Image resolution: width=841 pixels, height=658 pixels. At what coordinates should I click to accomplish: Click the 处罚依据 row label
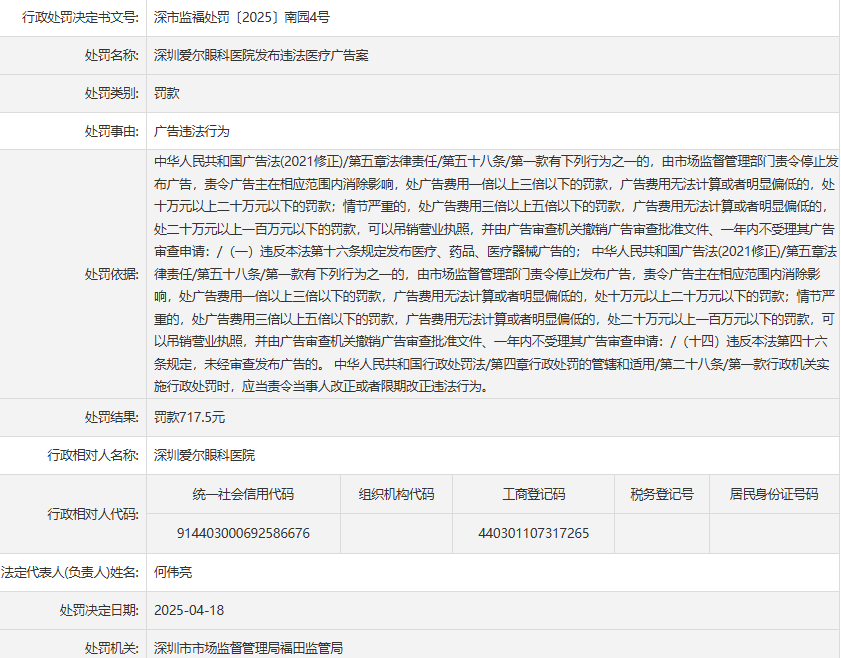(111, 273)
